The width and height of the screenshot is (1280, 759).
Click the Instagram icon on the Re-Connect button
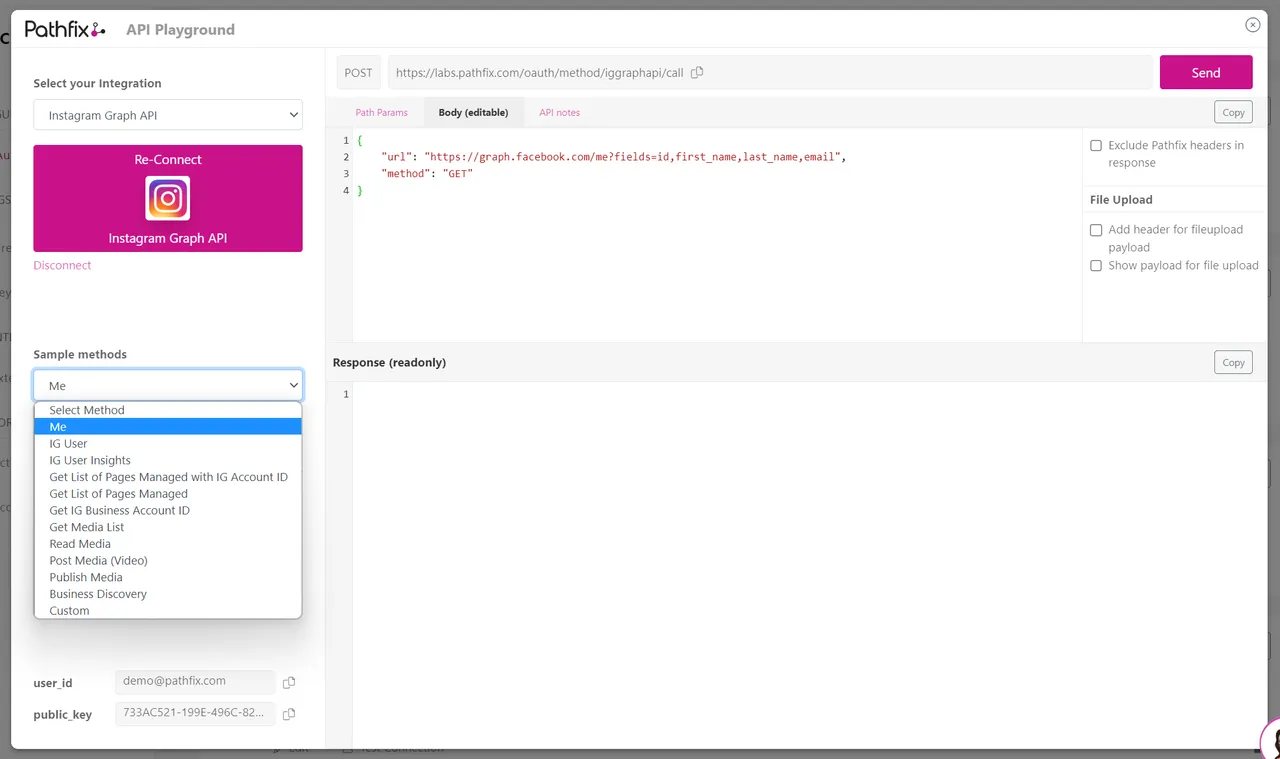click(x=167, y=198)
